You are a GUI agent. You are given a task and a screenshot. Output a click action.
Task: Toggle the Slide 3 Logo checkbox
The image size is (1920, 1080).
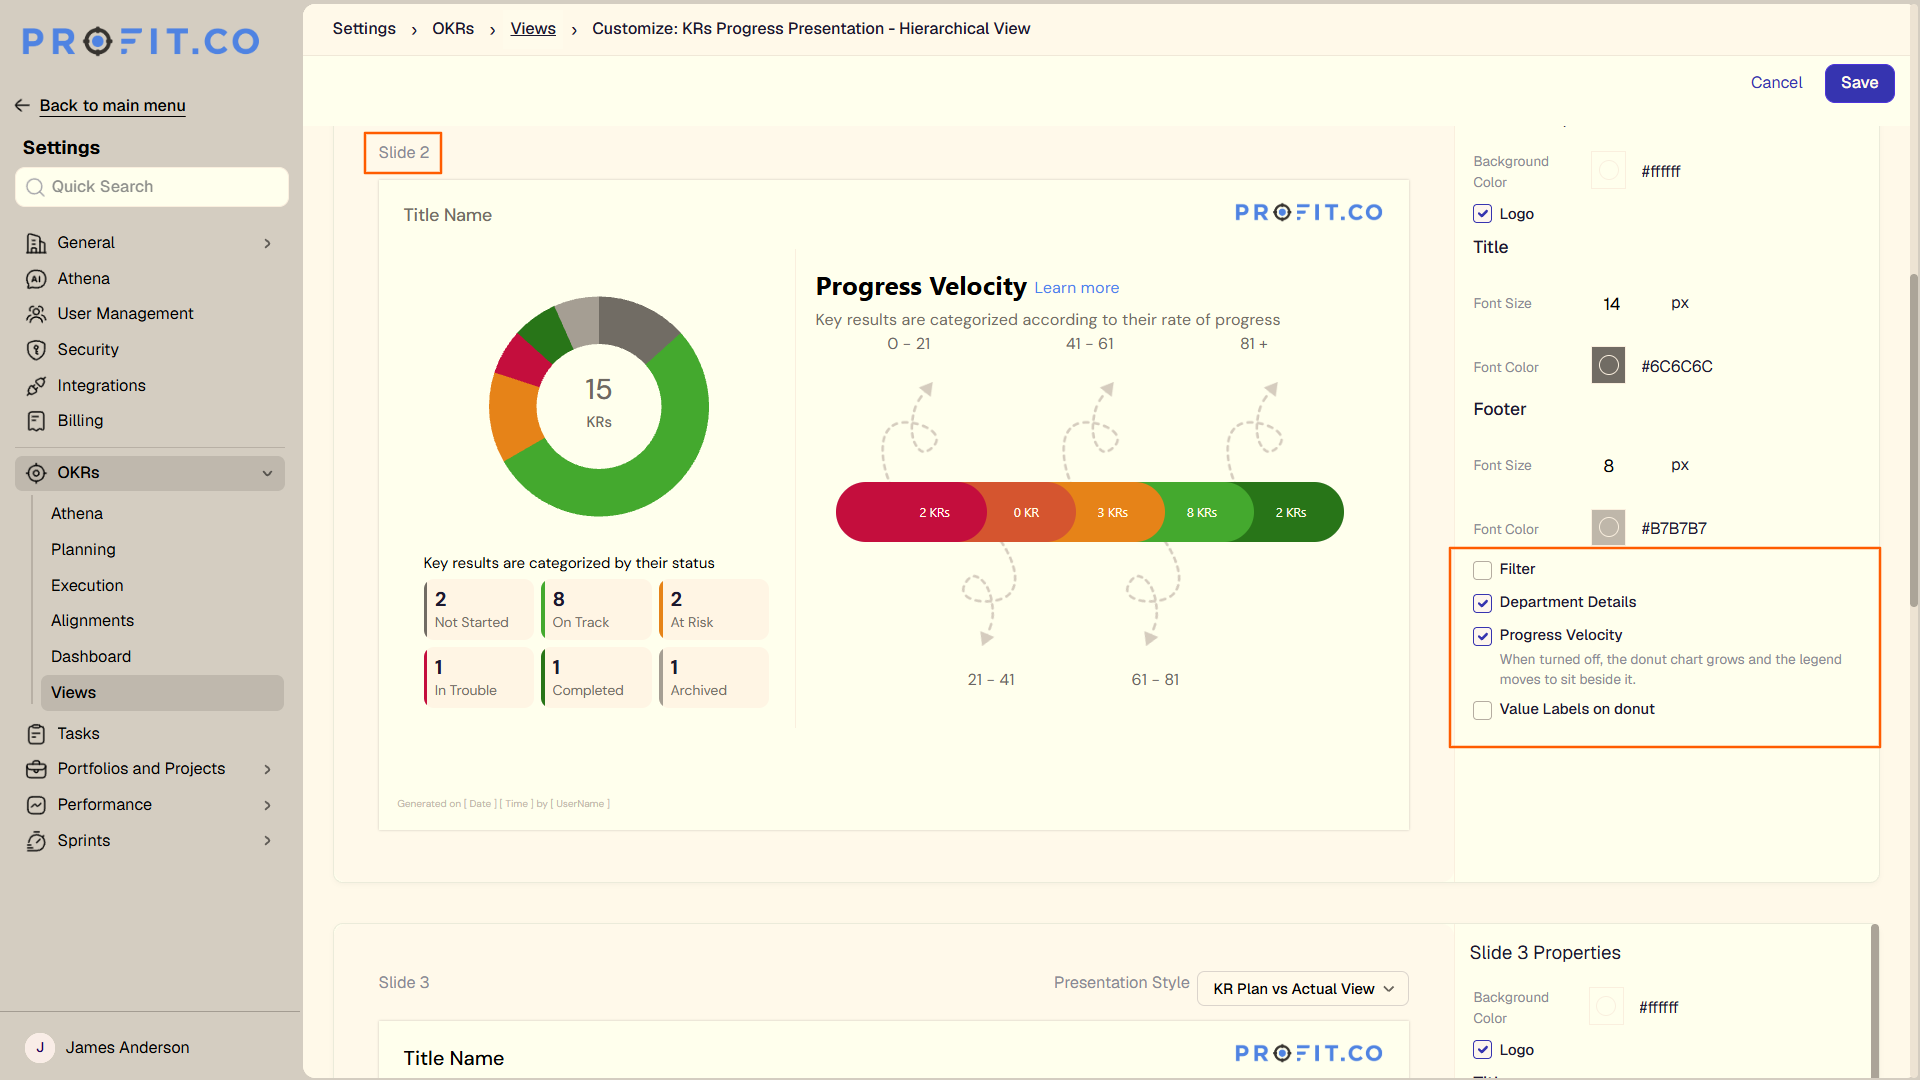pyautogui.click(x=1482, y=1050)
